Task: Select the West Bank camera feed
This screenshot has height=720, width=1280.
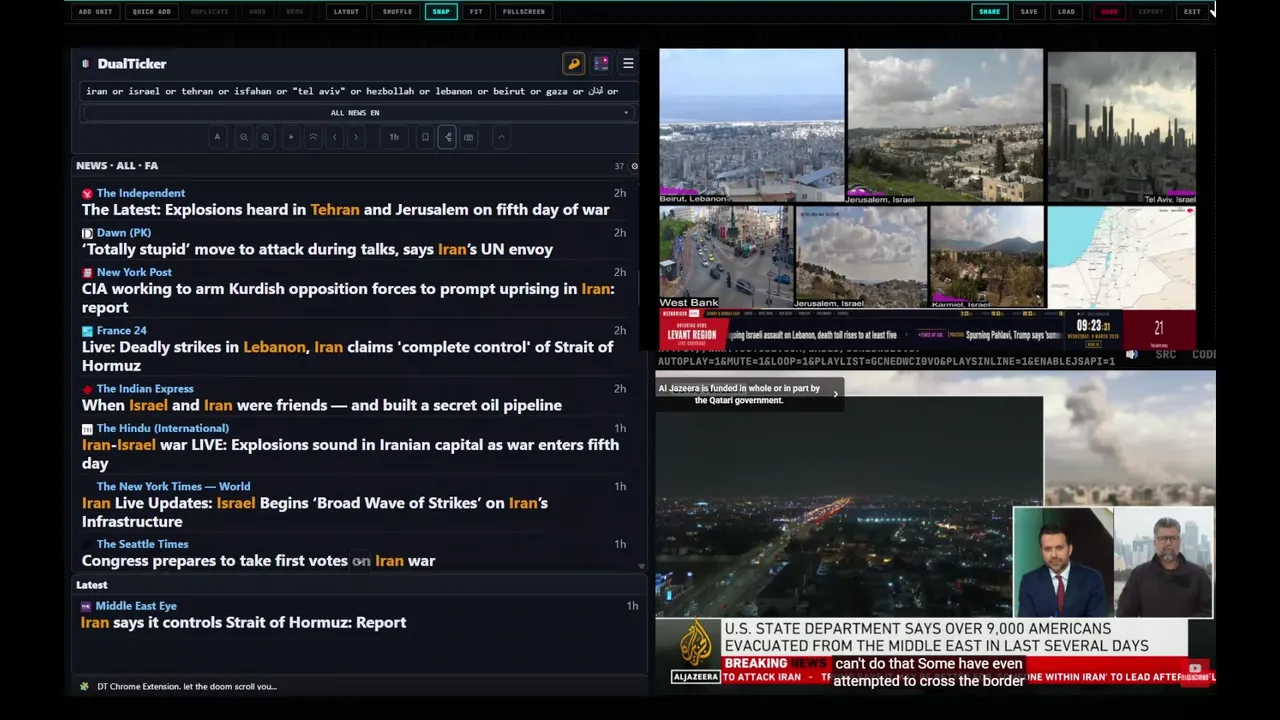Action: click(x=725, y=257)
